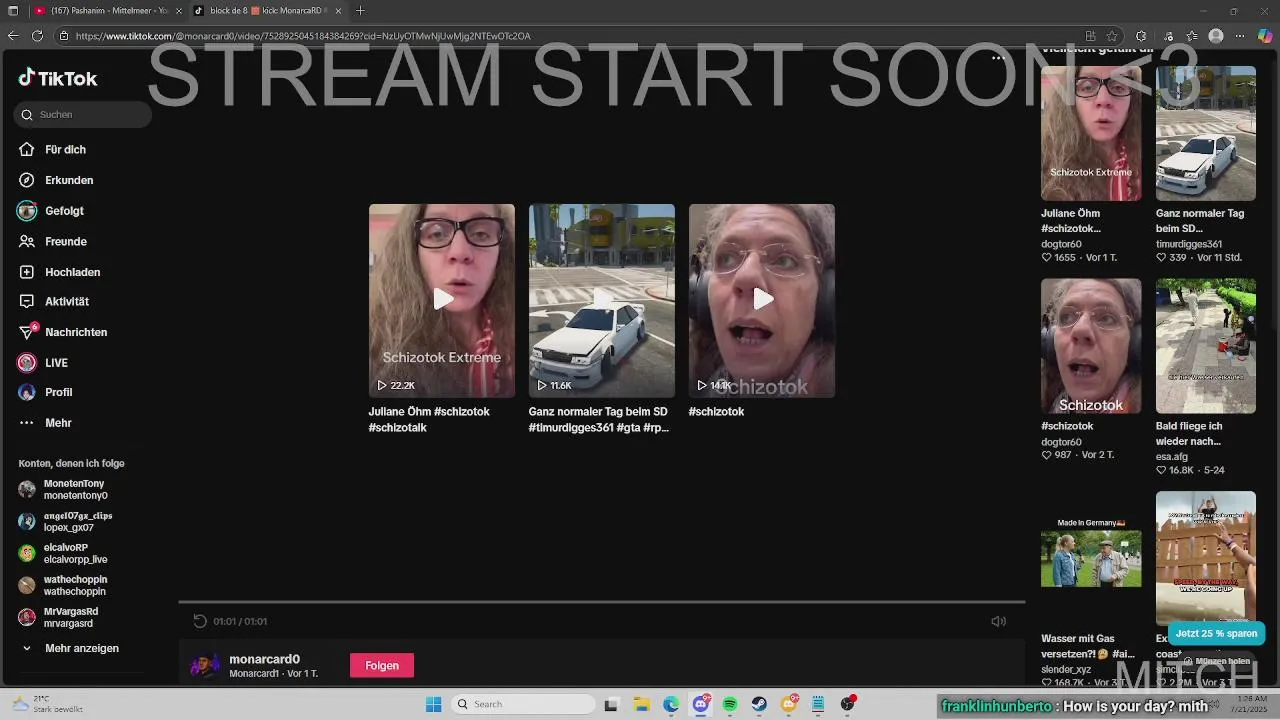The width and height of the screenshot is (1280, 720).
Task: Open Bald fliege ich wieder video thumbnail
Action: (1206, 346)
